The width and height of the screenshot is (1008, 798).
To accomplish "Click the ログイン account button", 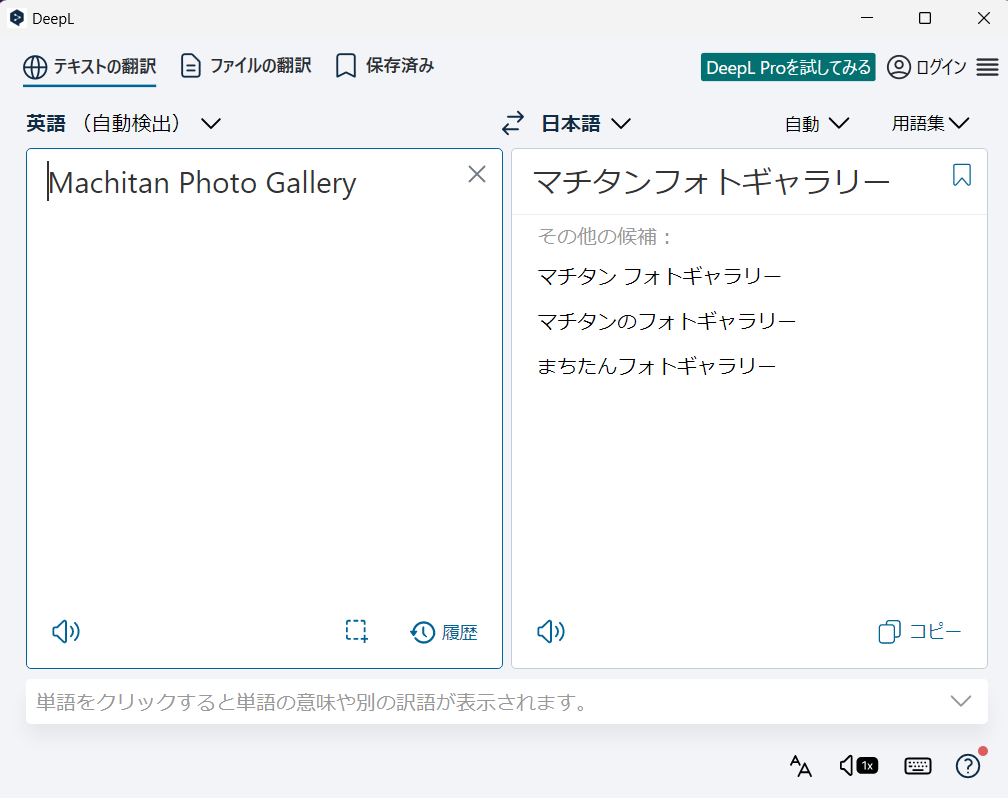I will coord(926,67).
